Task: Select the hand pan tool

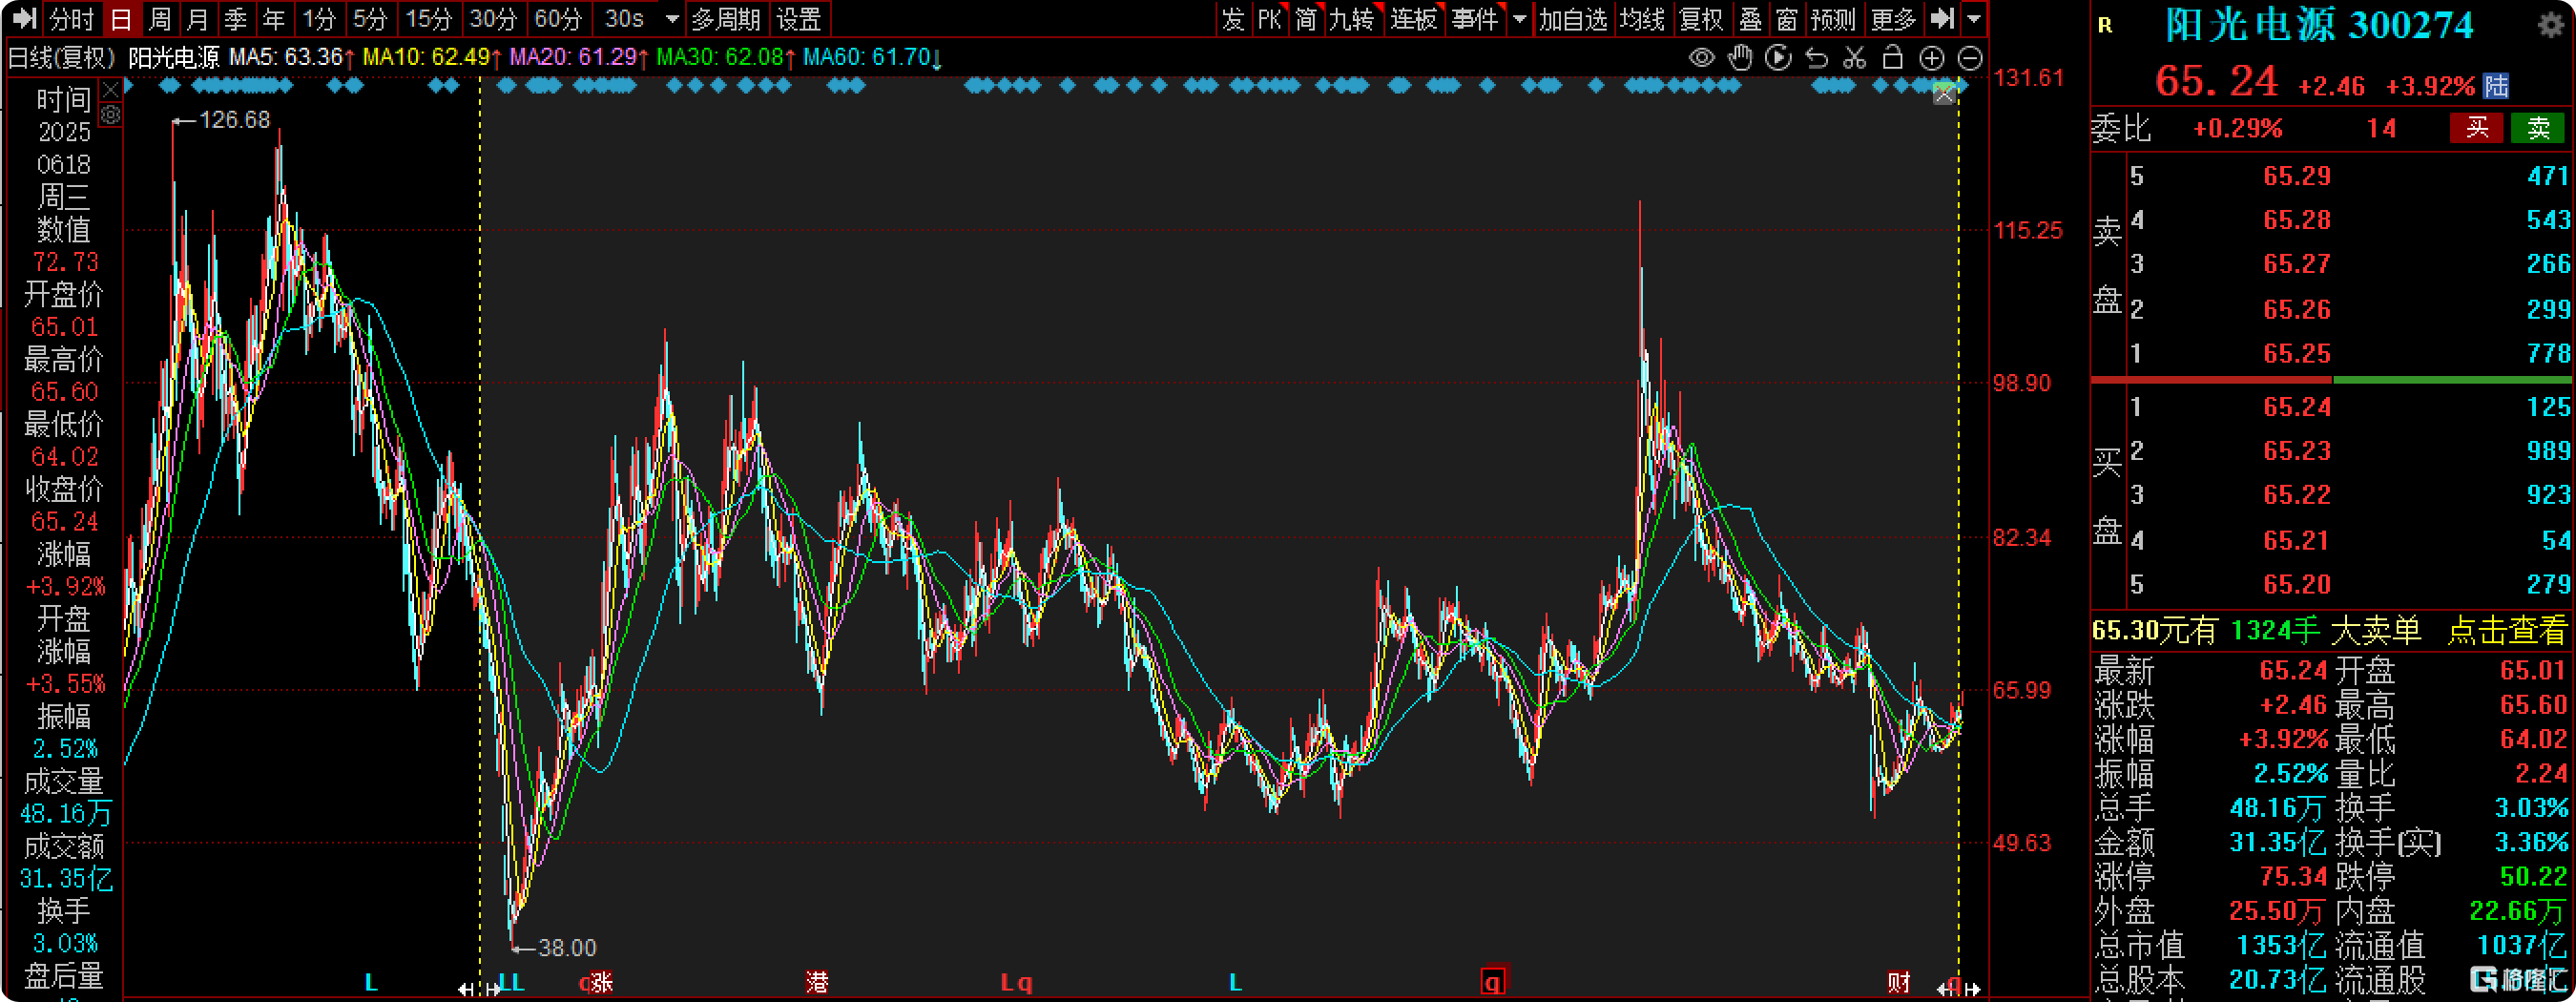Action: [1740, 58]
